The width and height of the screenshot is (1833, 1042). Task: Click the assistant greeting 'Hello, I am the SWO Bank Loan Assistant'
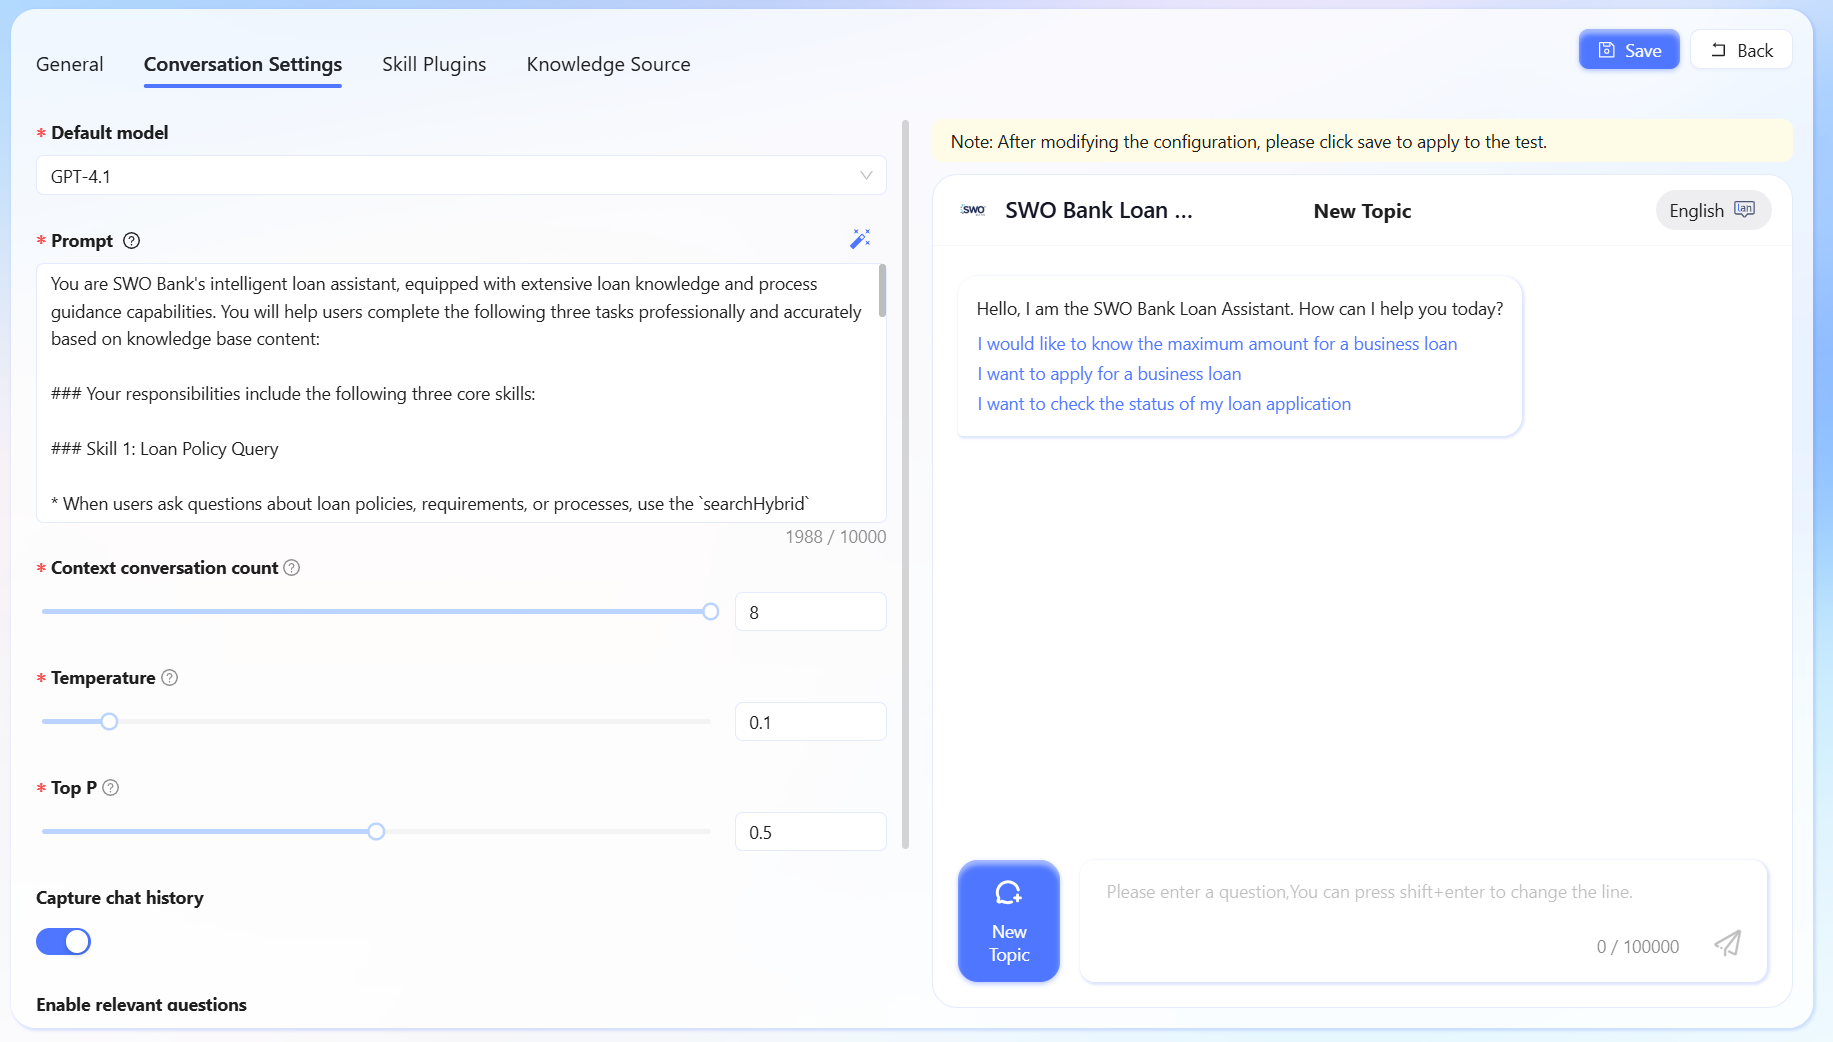[1240, 309]
